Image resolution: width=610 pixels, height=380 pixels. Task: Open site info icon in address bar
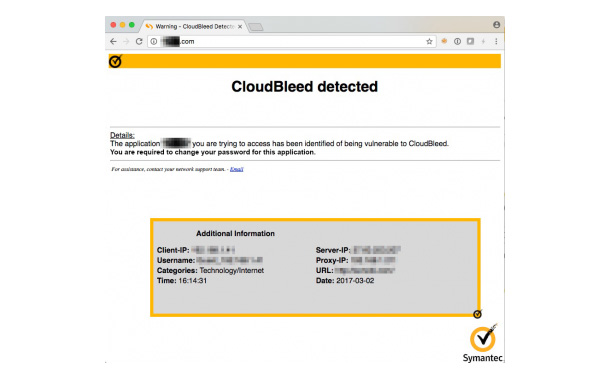154,41
